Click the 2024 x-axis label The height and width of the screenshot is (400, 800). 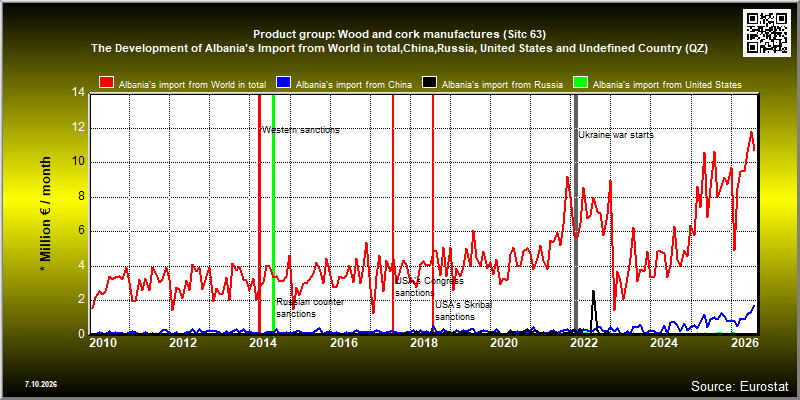tap(664, 342)
